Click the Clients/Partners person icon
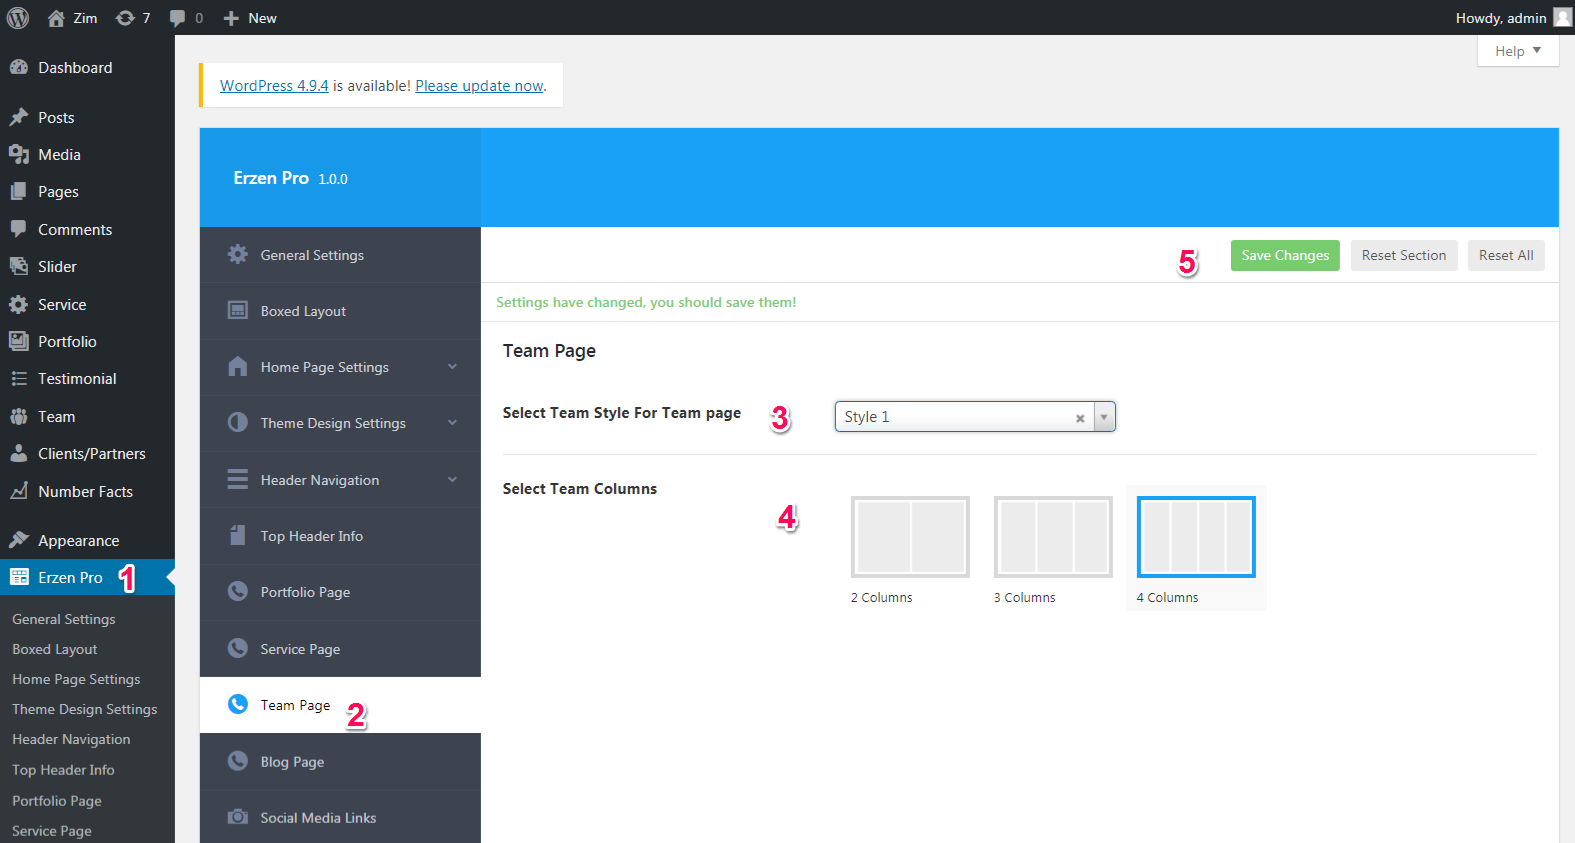 (x=18, y=453)
